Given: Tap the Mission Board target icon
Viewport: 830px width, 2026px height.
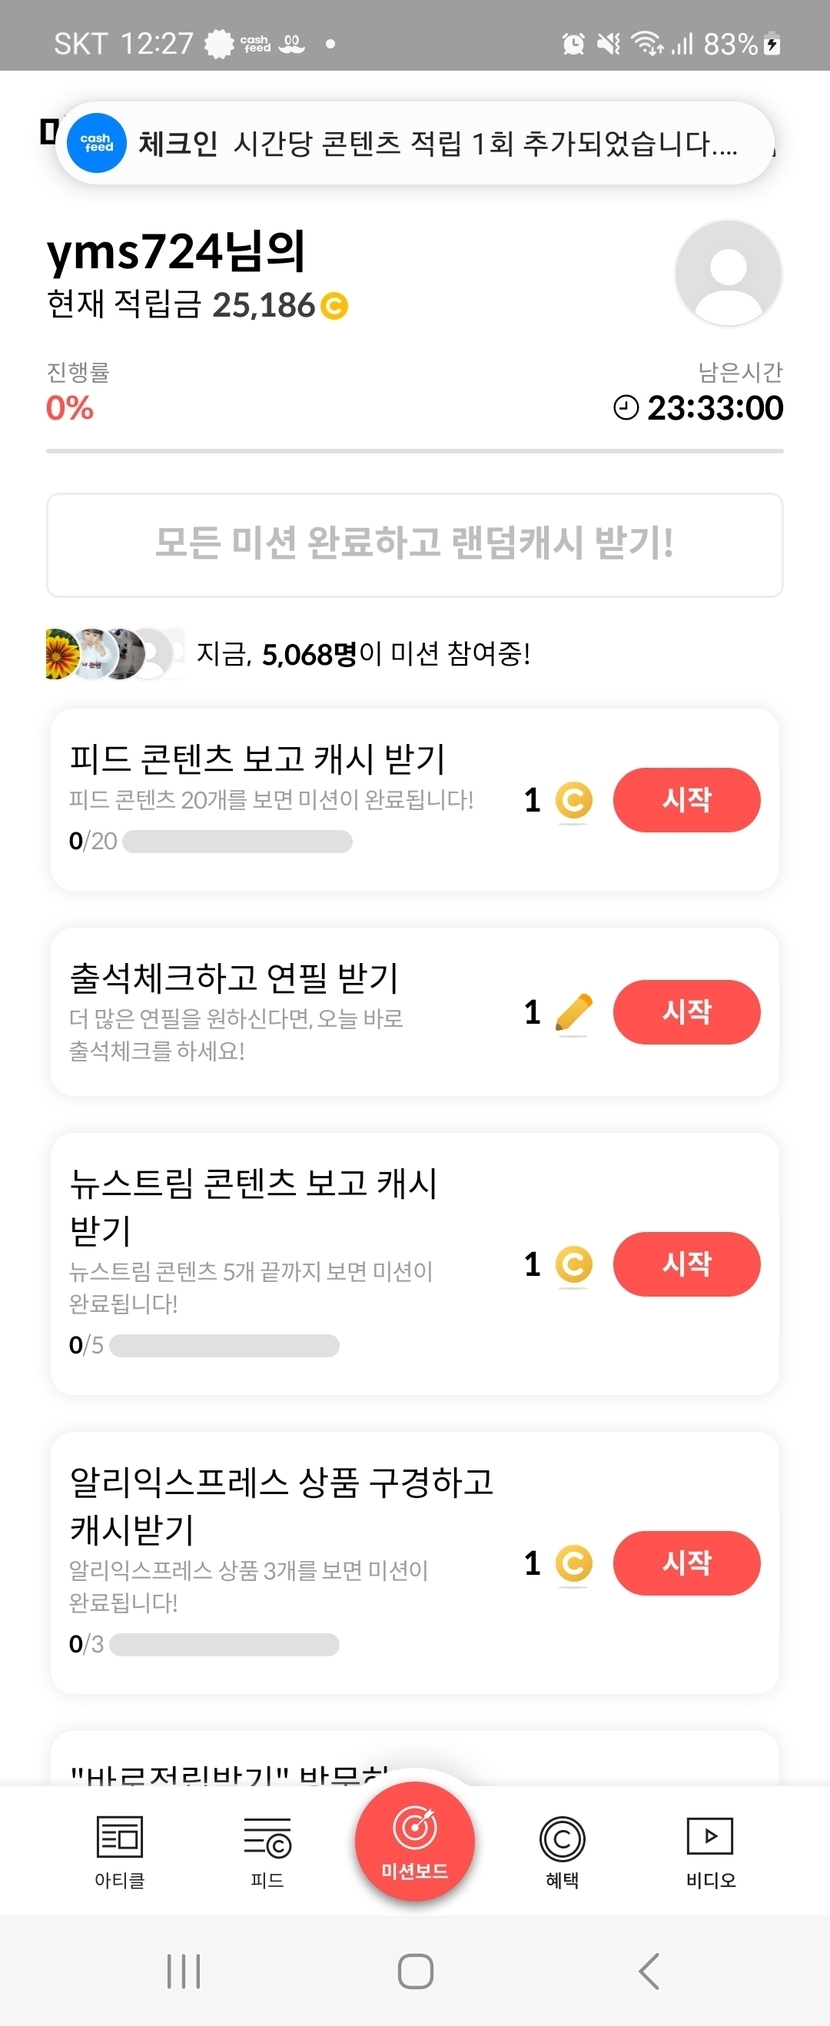Looking at the screenshot, I should [414, 1830].
